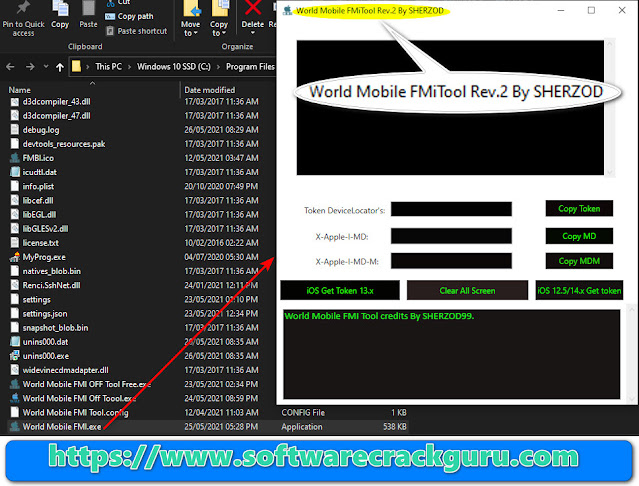Screen dimensions: 639x486
Task: Select World Mobile FMI OFF Tool Free.exe icon
Action: coord(14,384)
